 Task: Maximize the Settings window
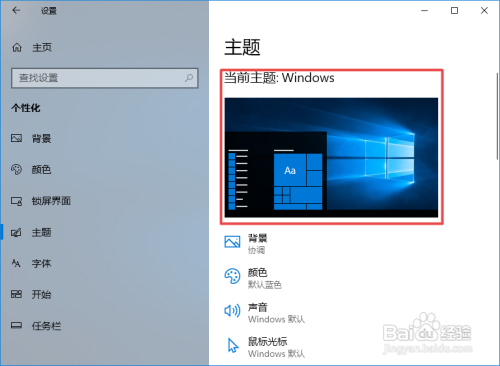(x=454, y=11)
